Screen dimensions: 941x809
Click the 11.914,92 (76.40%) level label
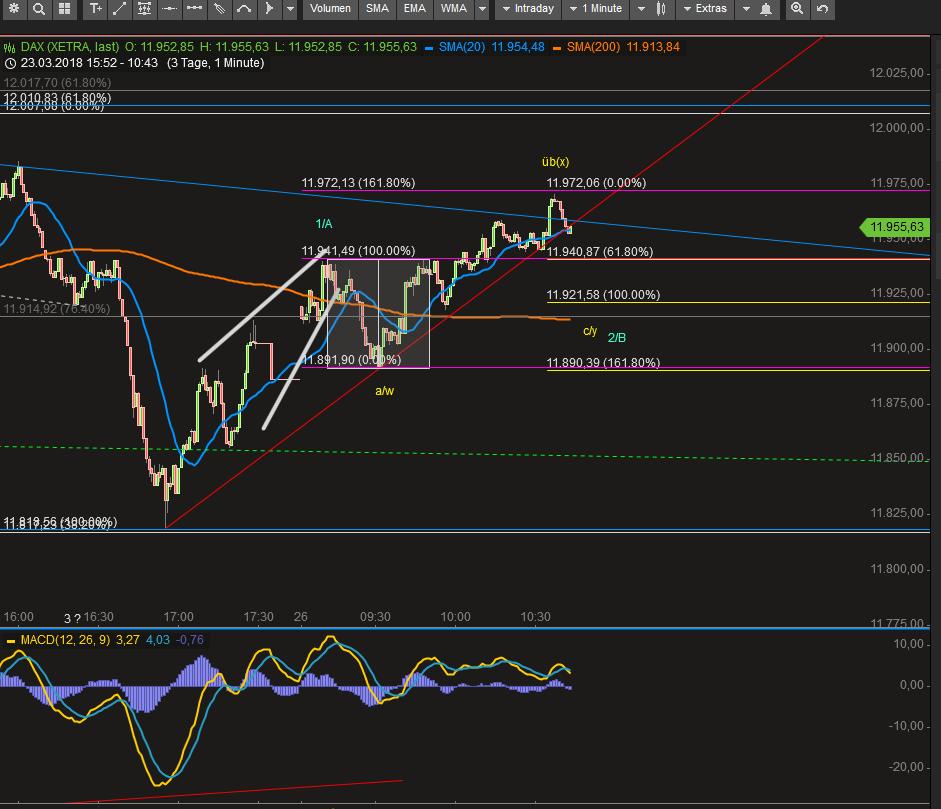coord(56,308)
